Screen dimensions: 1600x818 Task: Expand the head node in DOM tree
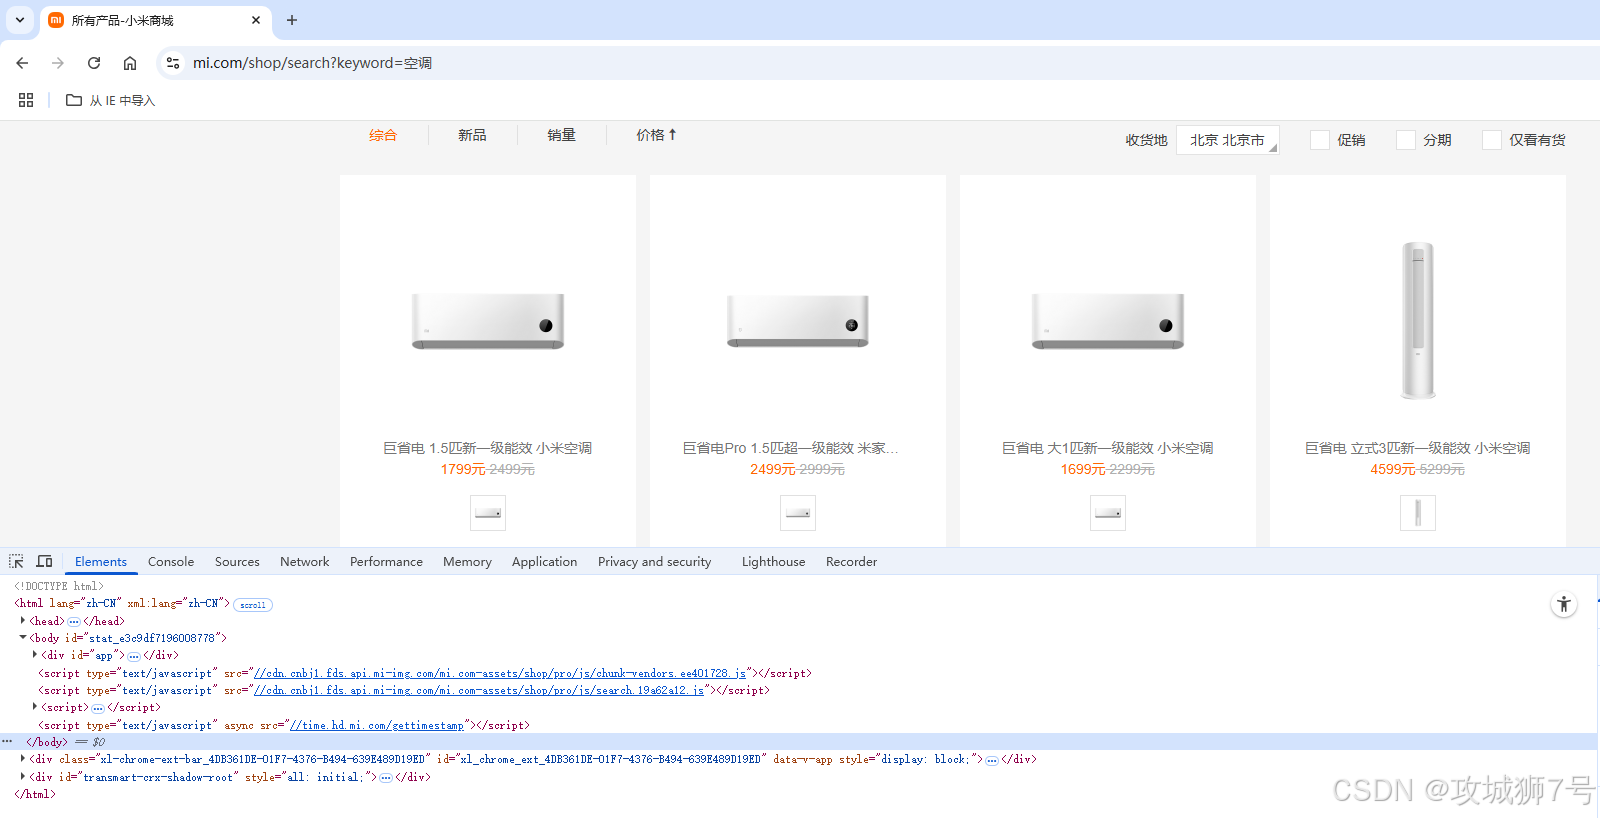click(22, 621)
